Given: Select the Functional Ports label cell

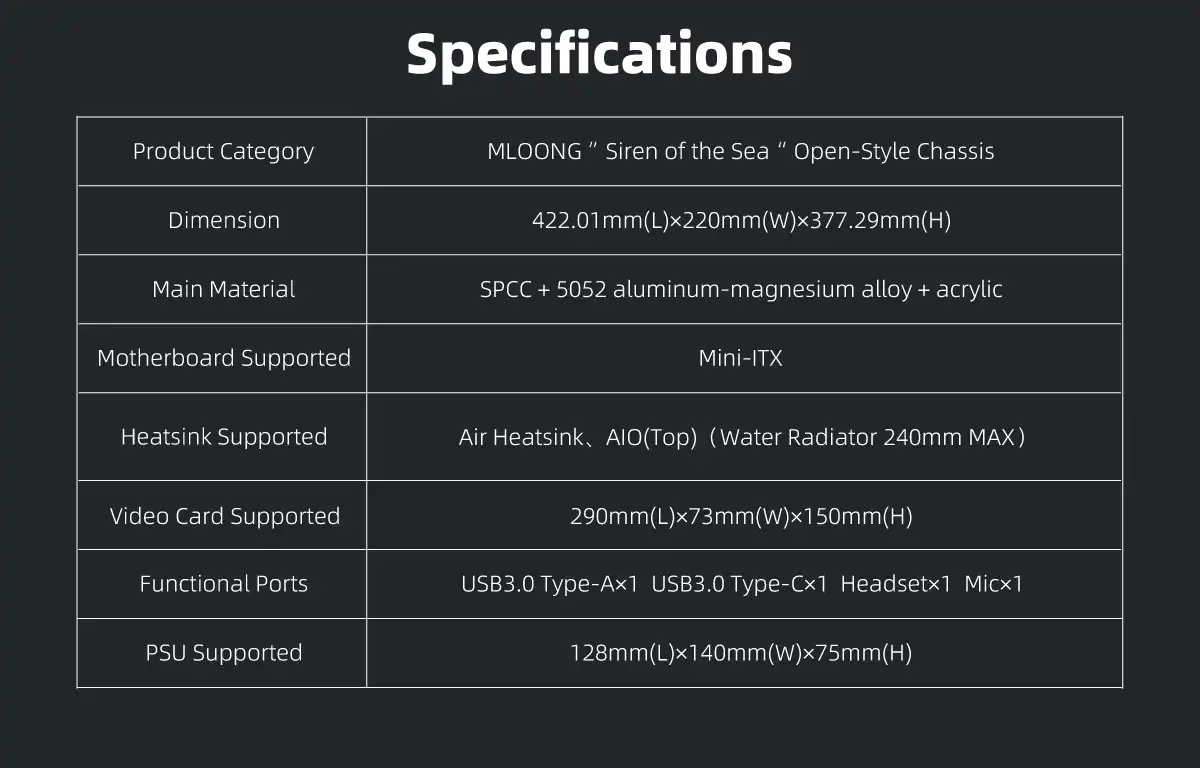Looking at the screenshot, I should [x=223, y=584].
